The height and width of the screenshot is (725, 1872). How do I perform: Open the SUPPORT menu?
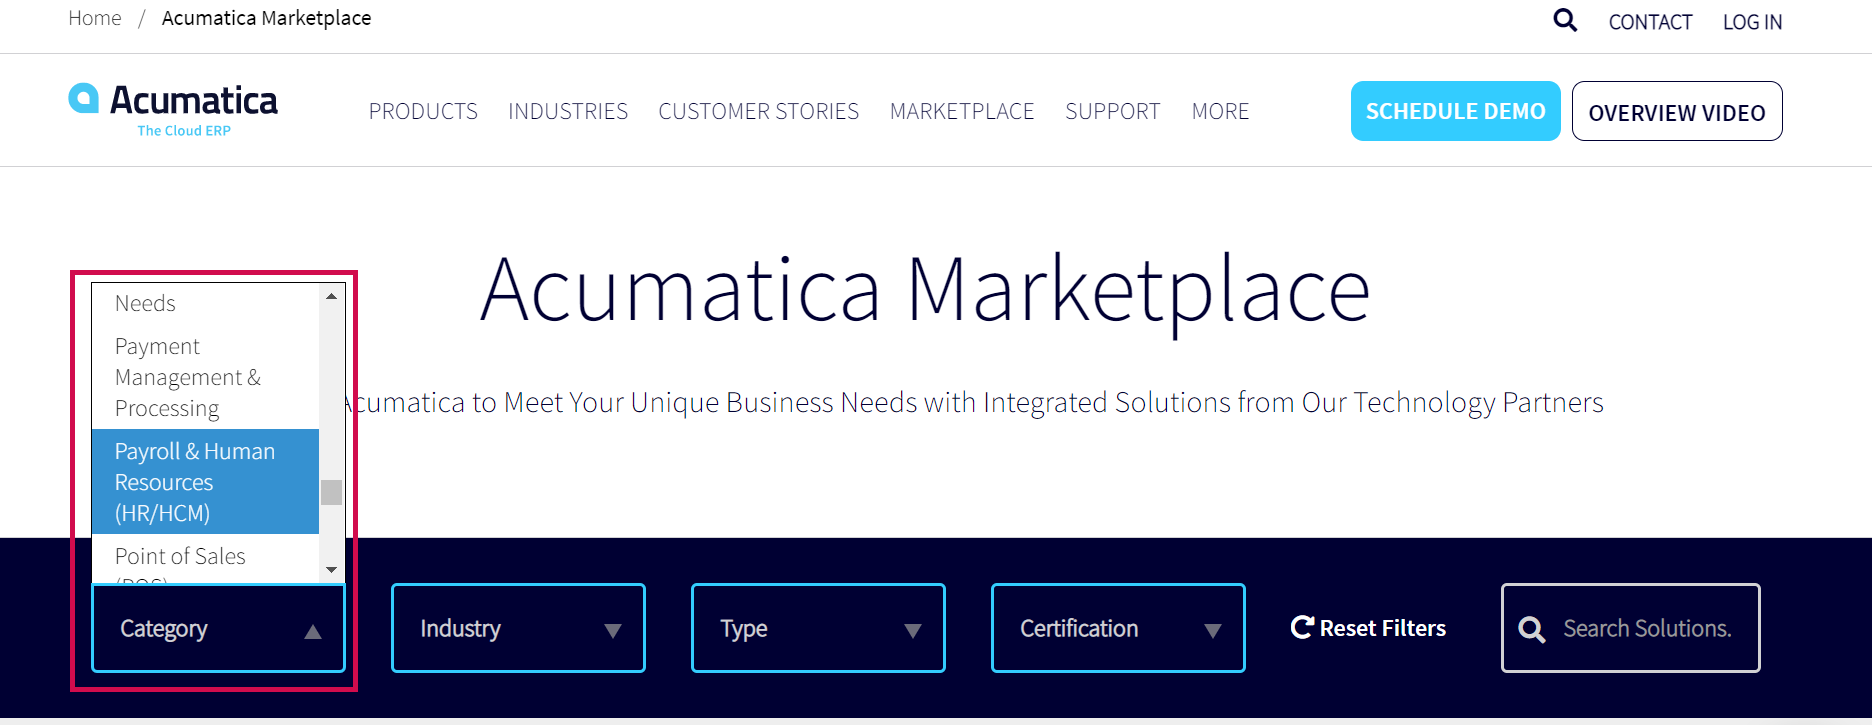1113,111
